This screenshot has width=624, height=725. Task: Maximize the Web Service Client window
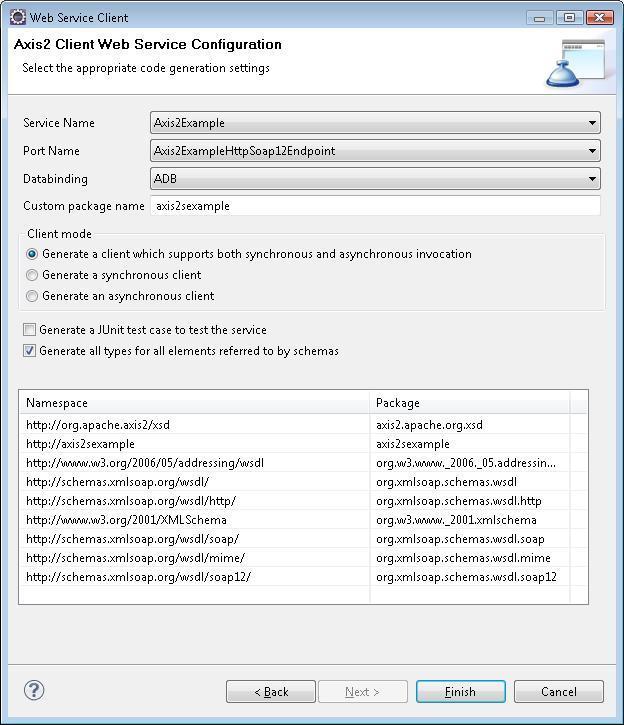569,18
